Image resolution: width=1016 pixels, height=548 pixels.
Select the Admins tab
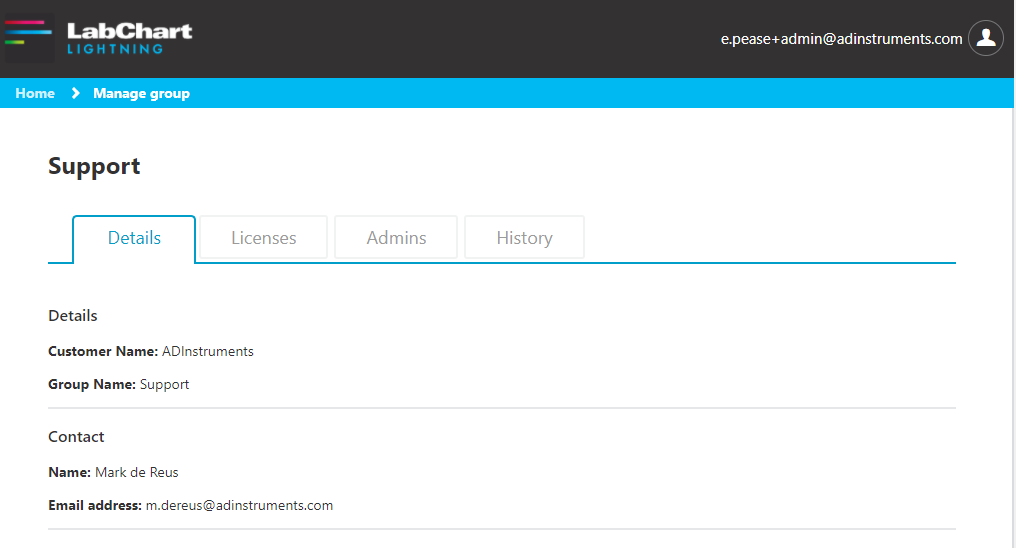coord(396,238)
